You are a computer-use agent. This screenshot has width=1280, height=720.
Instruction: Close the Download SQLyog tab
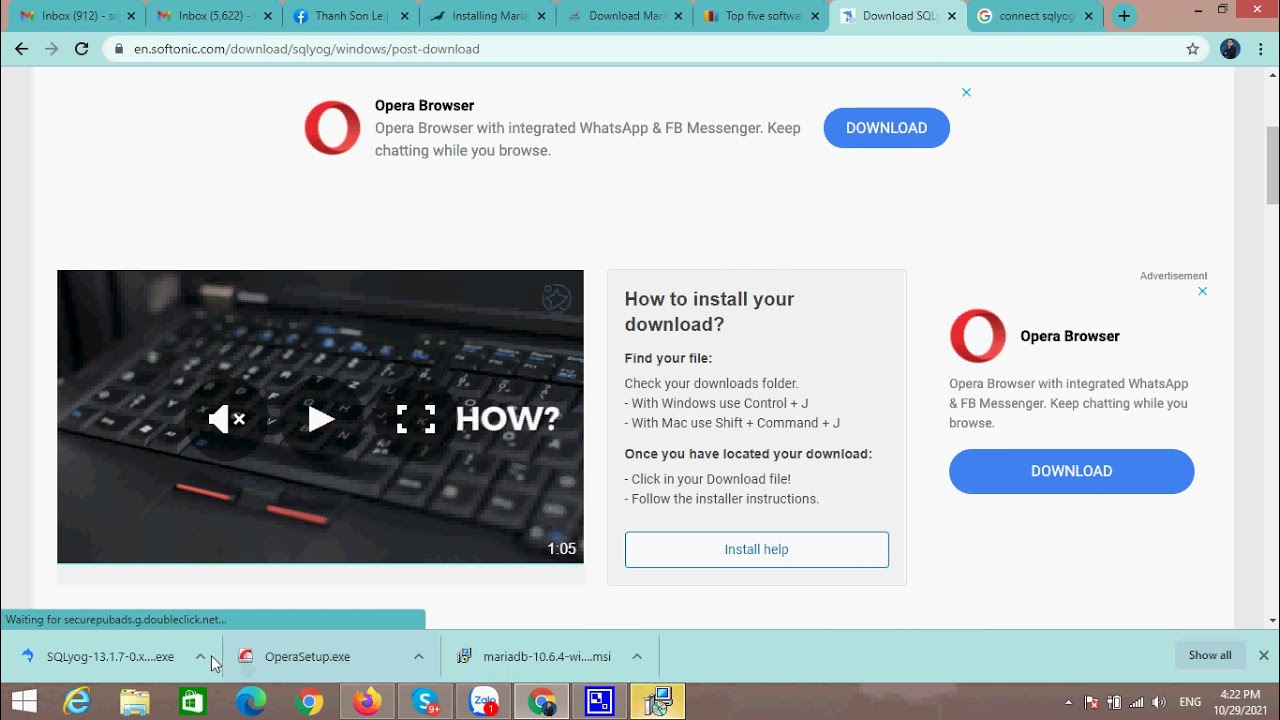coord(951,16)
